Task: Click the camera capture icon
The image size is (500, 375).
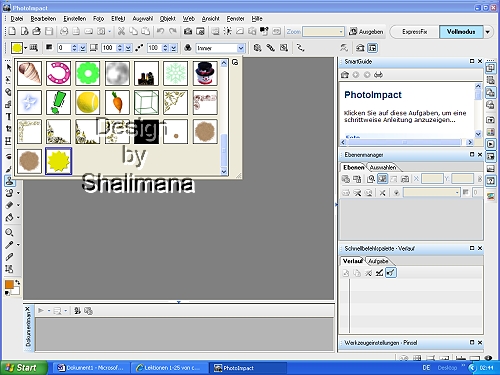Action: click(188, 31)
